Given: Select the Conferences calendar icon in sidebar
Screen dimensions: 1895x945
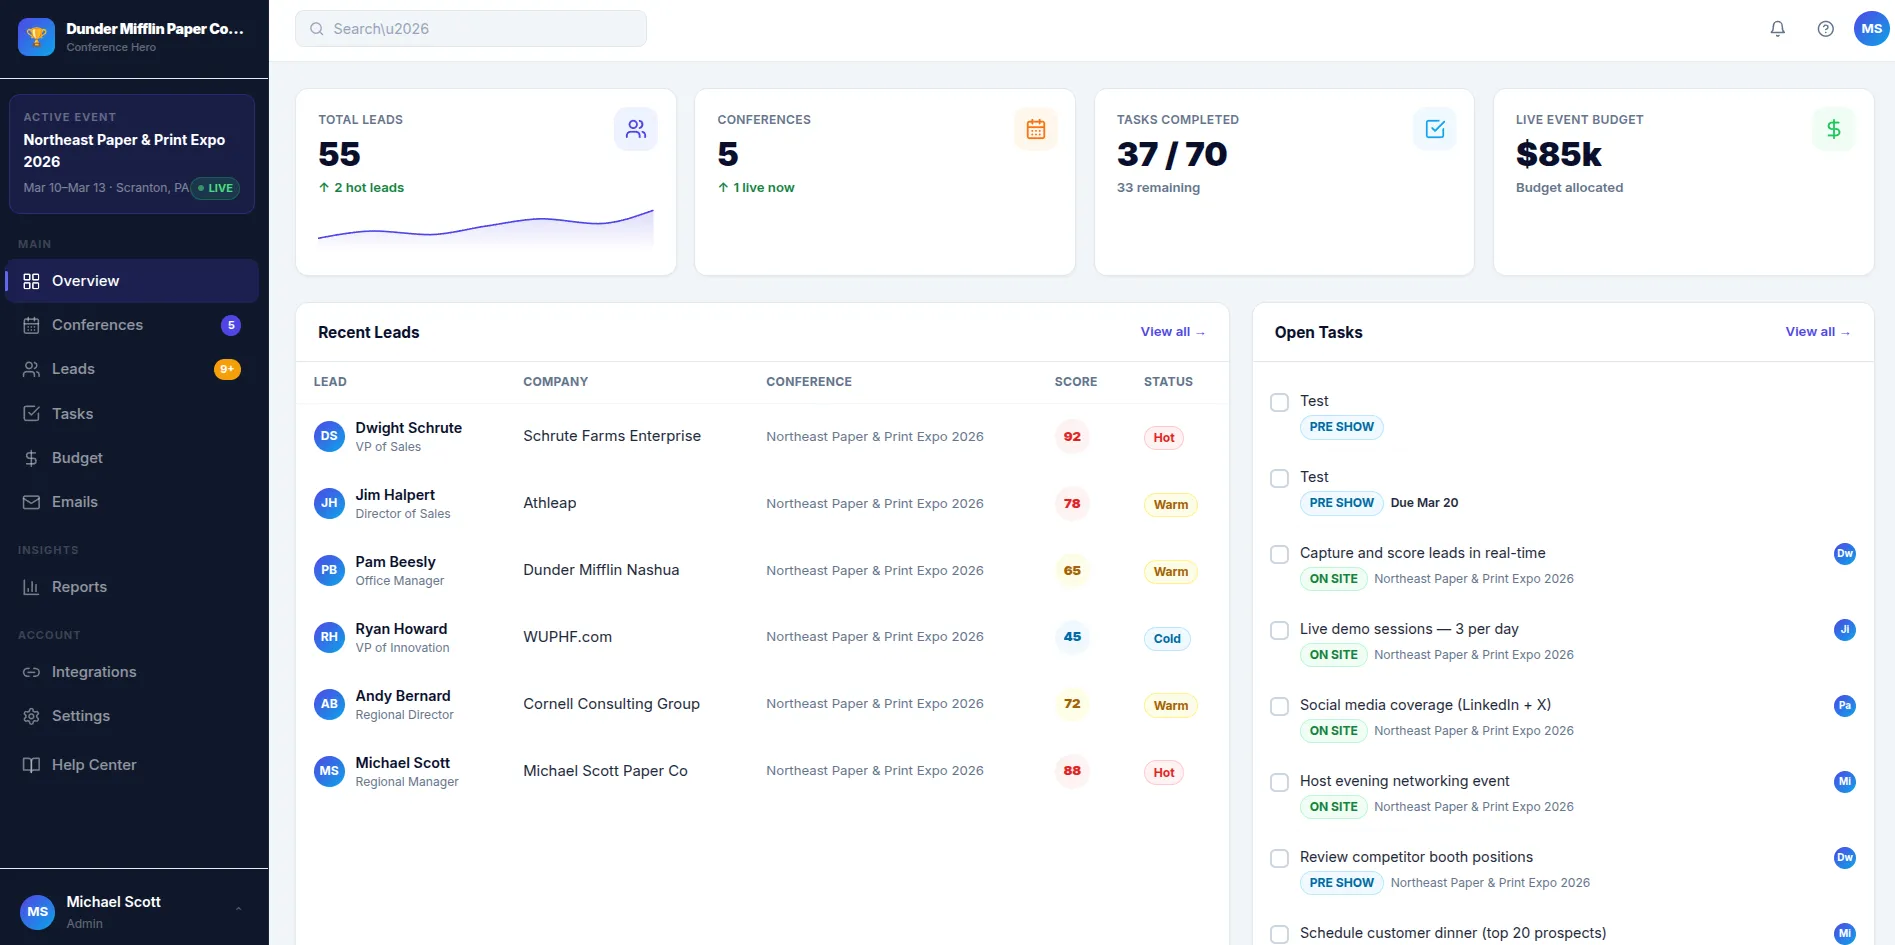Looking at the screenshot, I should pyautogui.click(x=31, y=325).
